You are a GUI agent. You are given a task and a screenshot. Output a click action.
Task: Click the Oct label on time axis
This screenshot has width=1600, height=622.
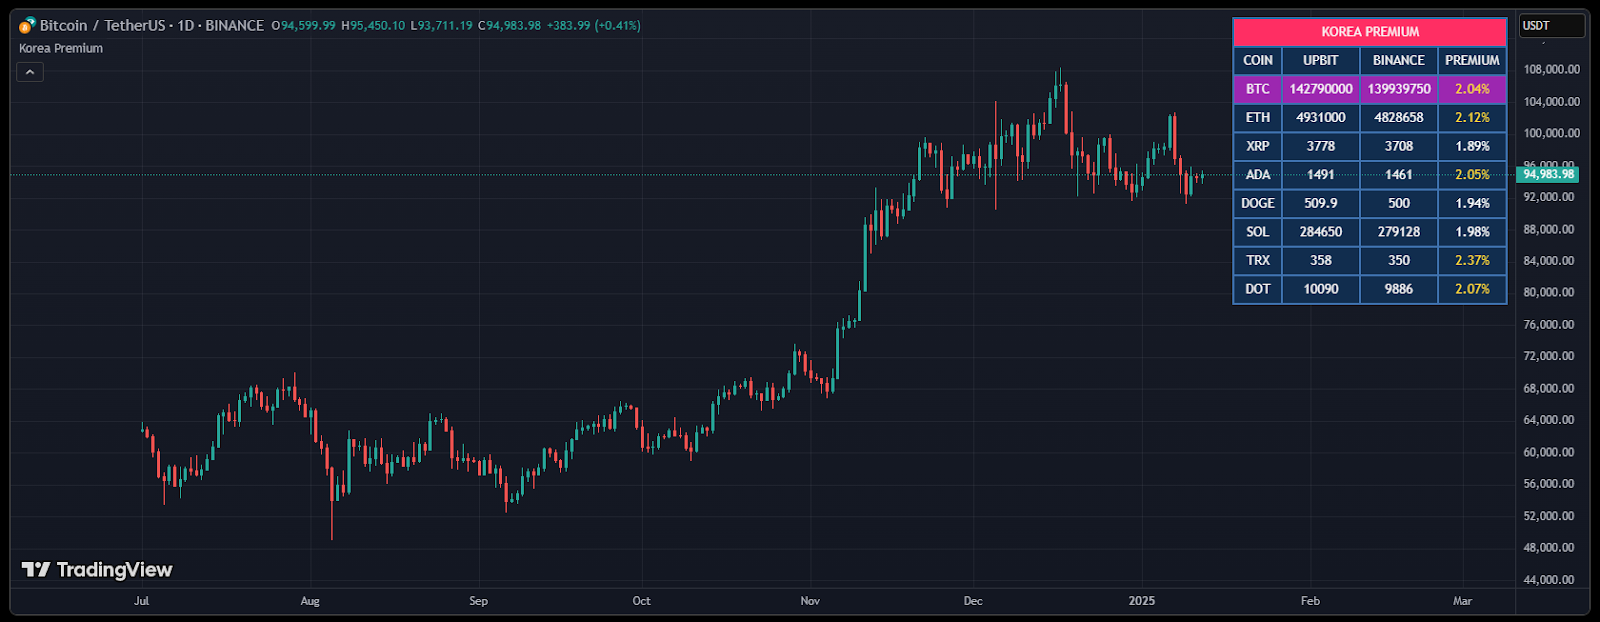tap(642, 601)
